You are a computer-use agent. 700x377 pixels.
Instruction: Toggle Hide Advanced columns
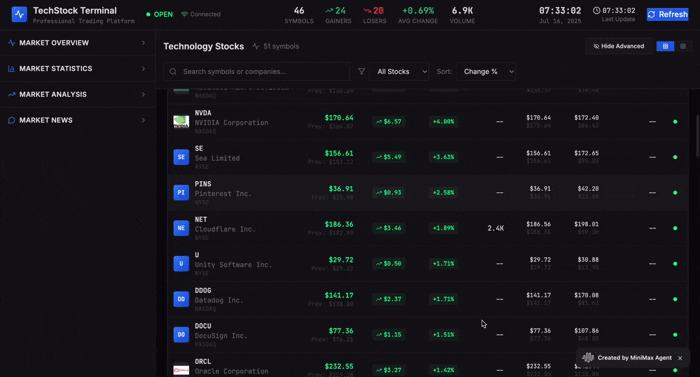point(619,46)
